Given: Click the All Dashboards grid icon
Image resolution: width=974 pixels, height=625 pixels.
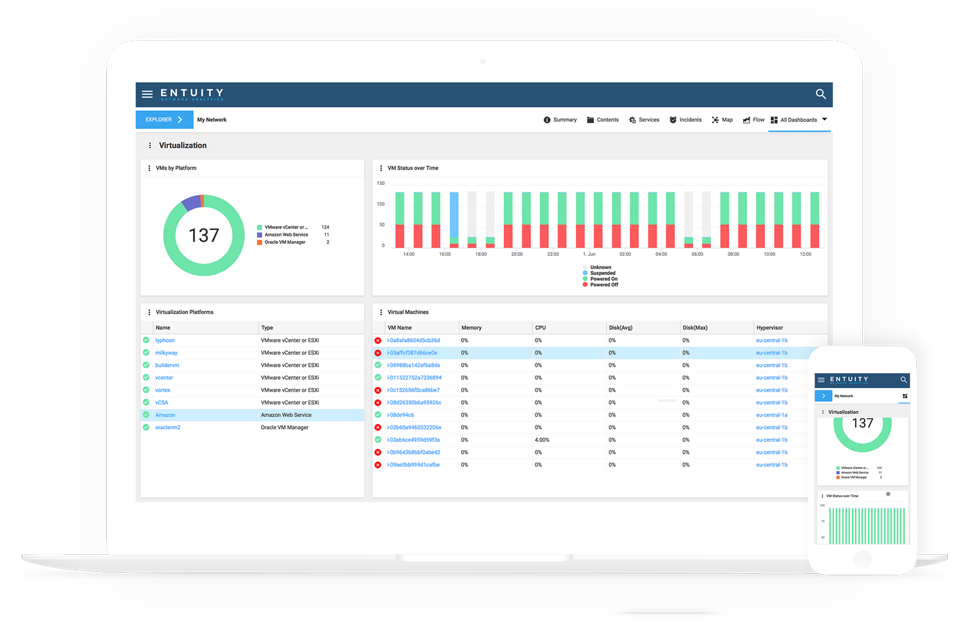Looking at the screenshot, I should pyautogui.click(x=774, y=120).
